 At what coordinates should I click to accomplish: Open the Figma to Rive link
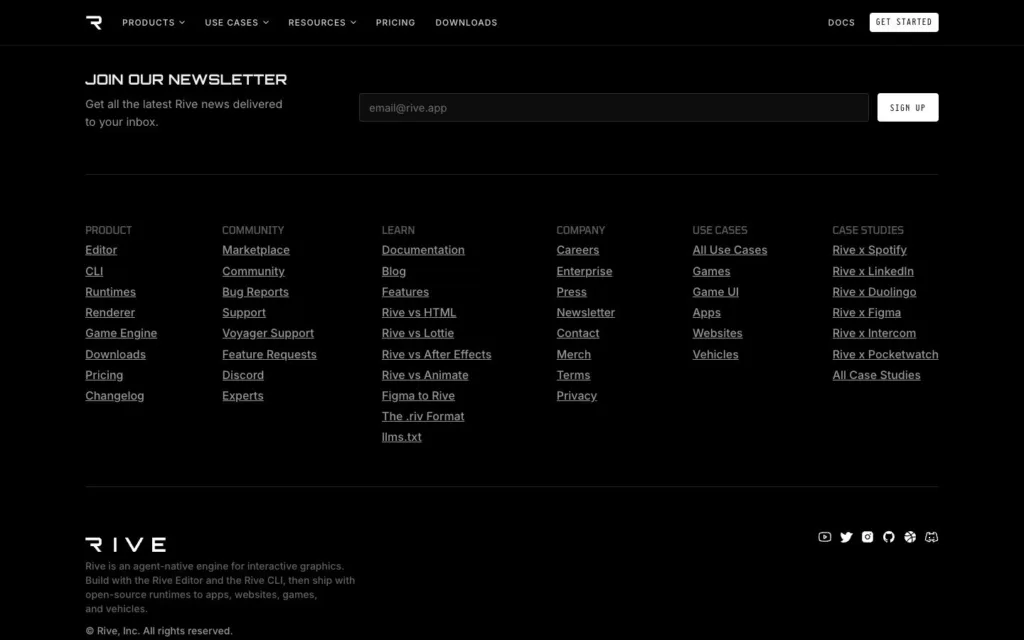(x=419, y=396)
